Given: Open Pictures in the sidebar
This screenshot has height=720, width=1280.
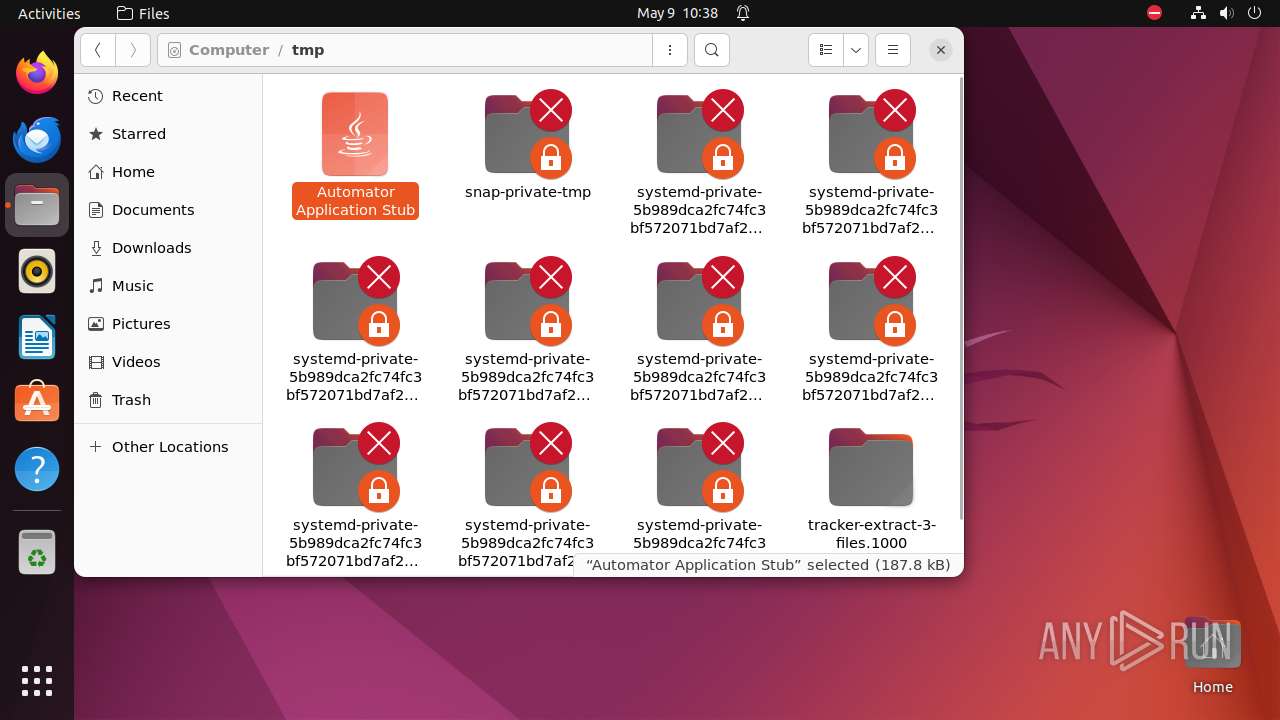Looking at the screenshot, I should click(x=168, y=324).
